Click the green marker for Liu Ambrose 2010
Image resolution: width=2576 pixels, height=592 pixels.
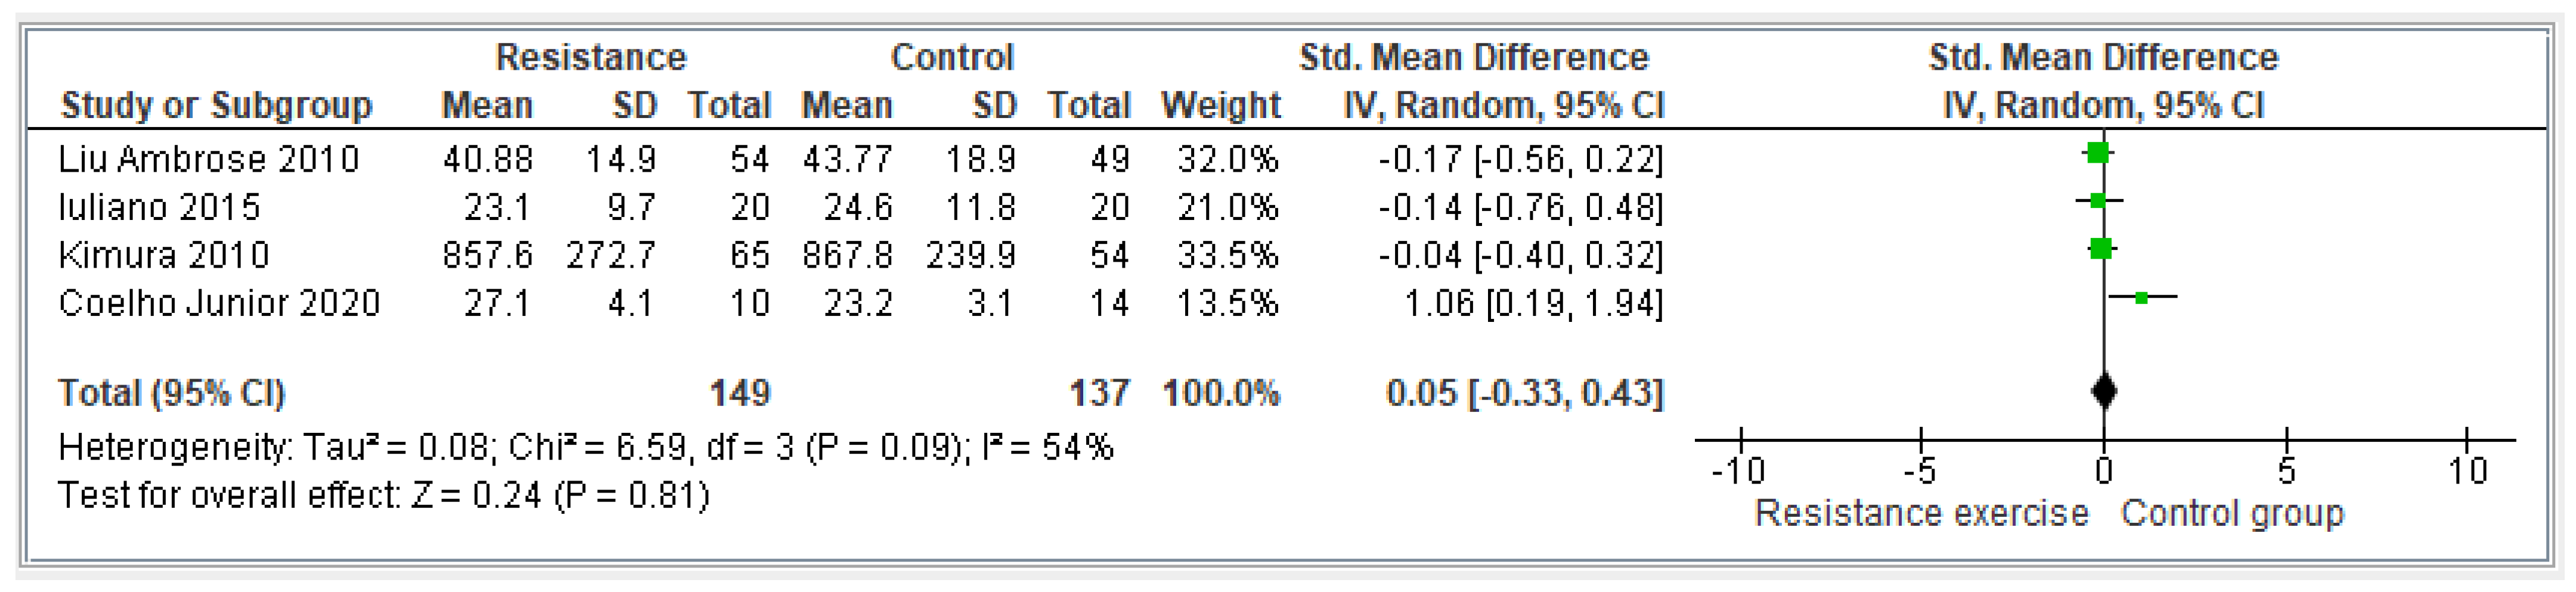2098,153
